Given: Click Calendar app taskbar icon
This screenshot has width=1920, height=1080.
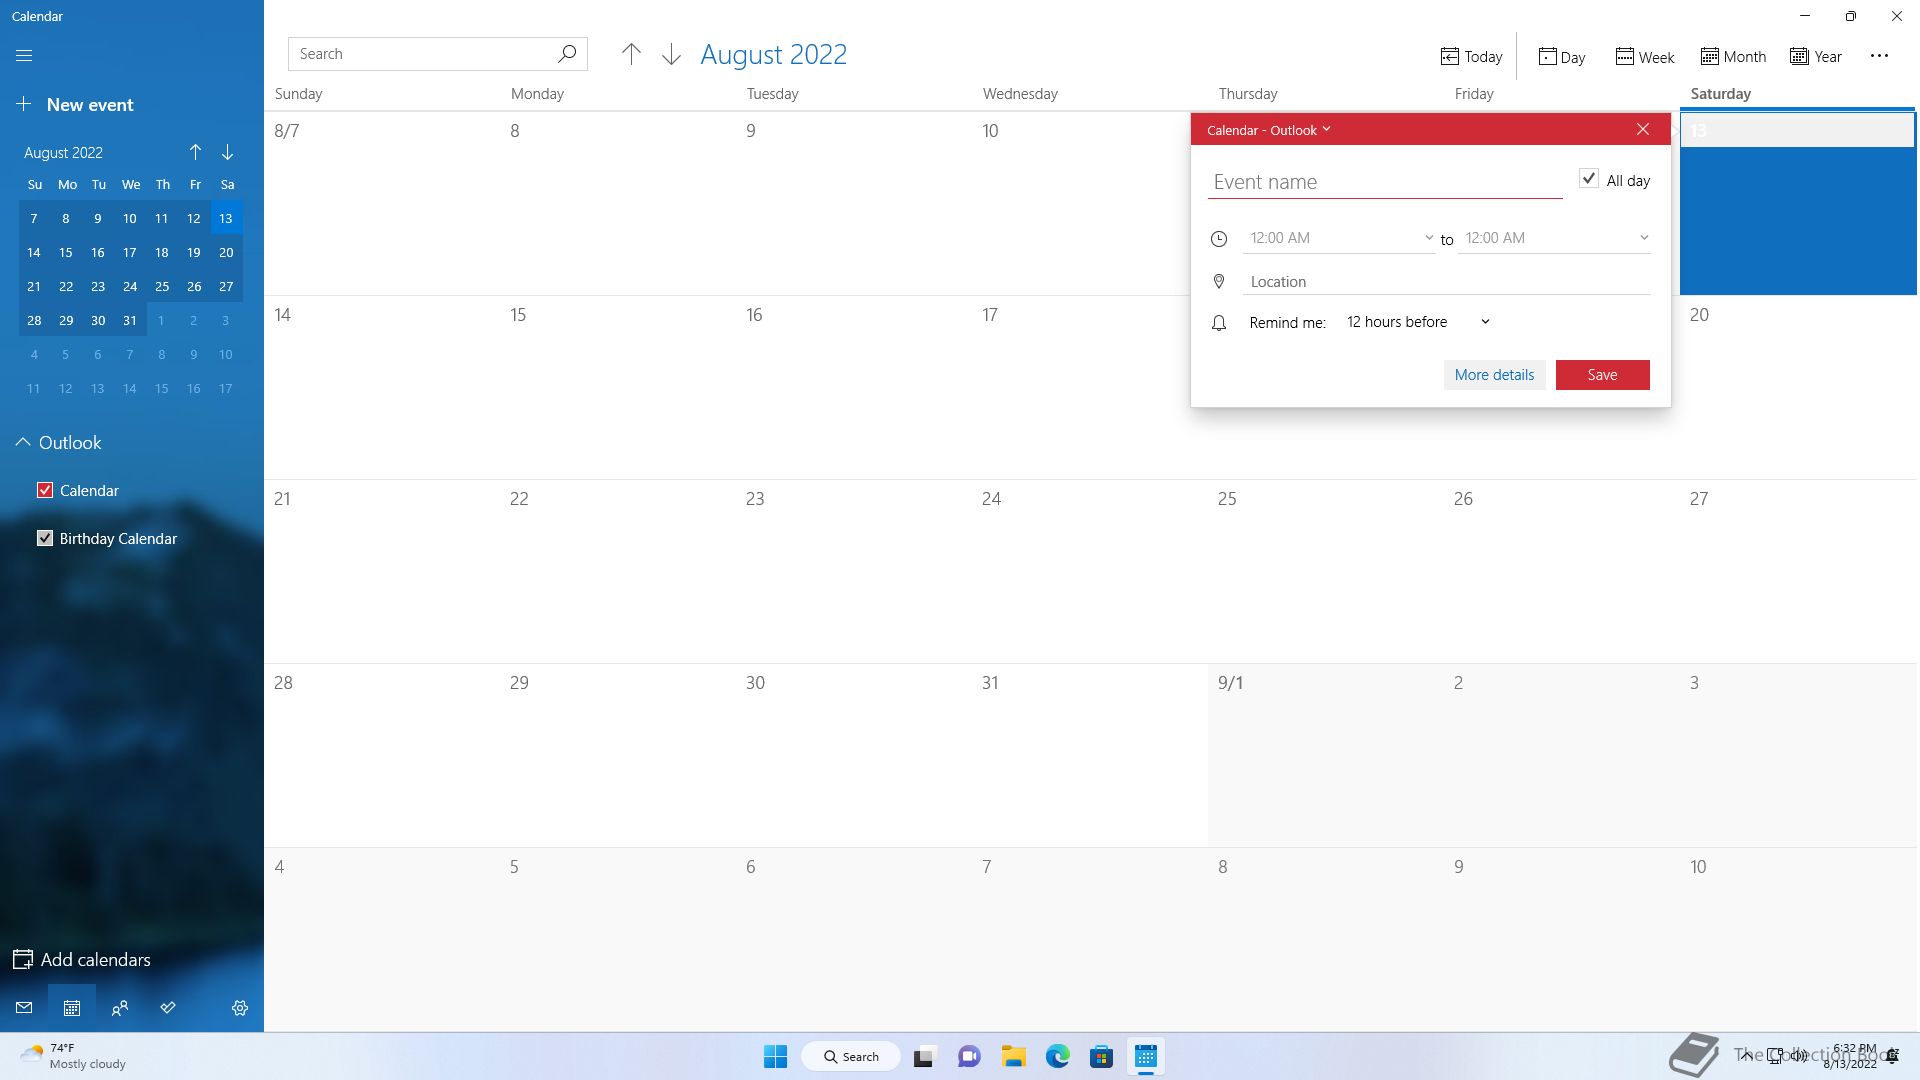Looking at the screenshot, I should pos(1146,1056).
